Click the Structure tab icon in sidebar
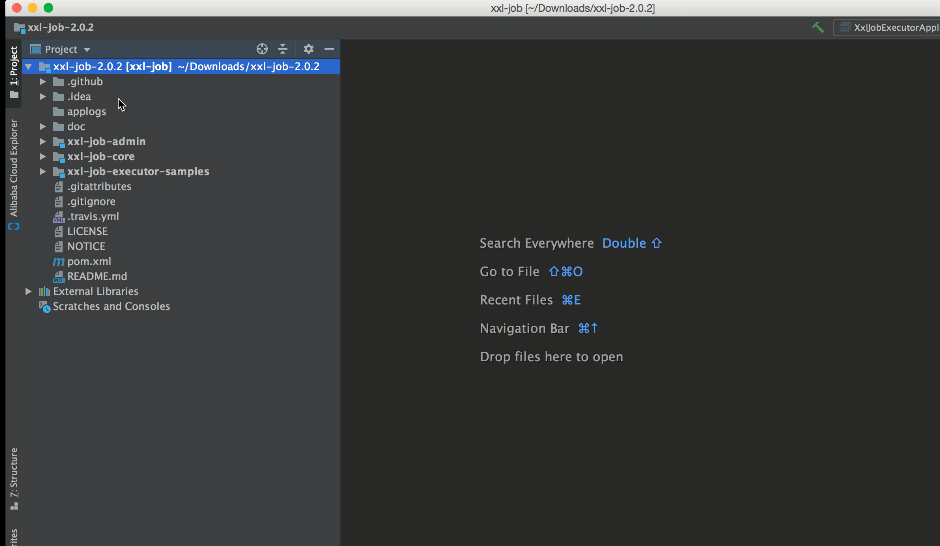 (14, 506)
